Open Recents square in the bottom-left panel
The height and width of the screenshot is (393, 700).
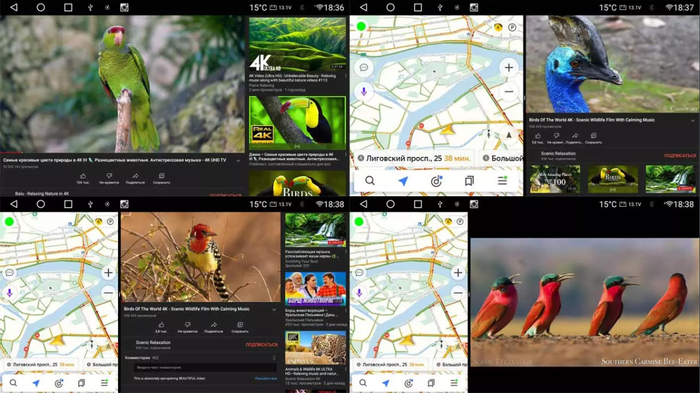[68, 204]
